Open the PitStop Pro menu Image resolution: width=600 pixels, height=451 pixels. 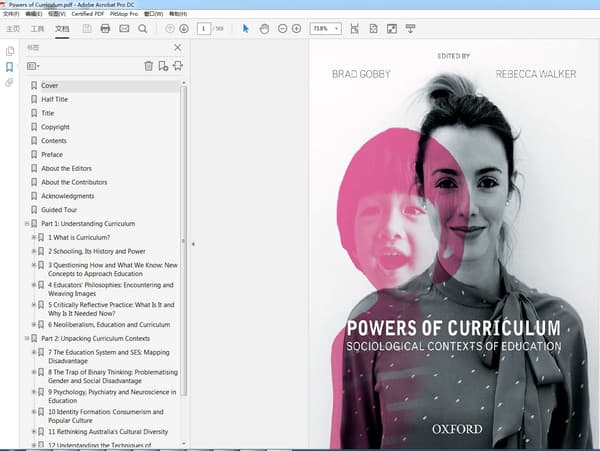pyautogui.click(x=124, y=14)
